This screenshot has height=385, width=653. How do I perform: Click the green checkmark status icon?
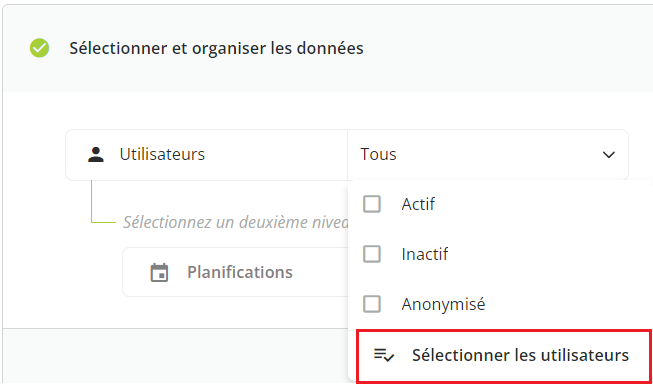(x=40, y=48)
